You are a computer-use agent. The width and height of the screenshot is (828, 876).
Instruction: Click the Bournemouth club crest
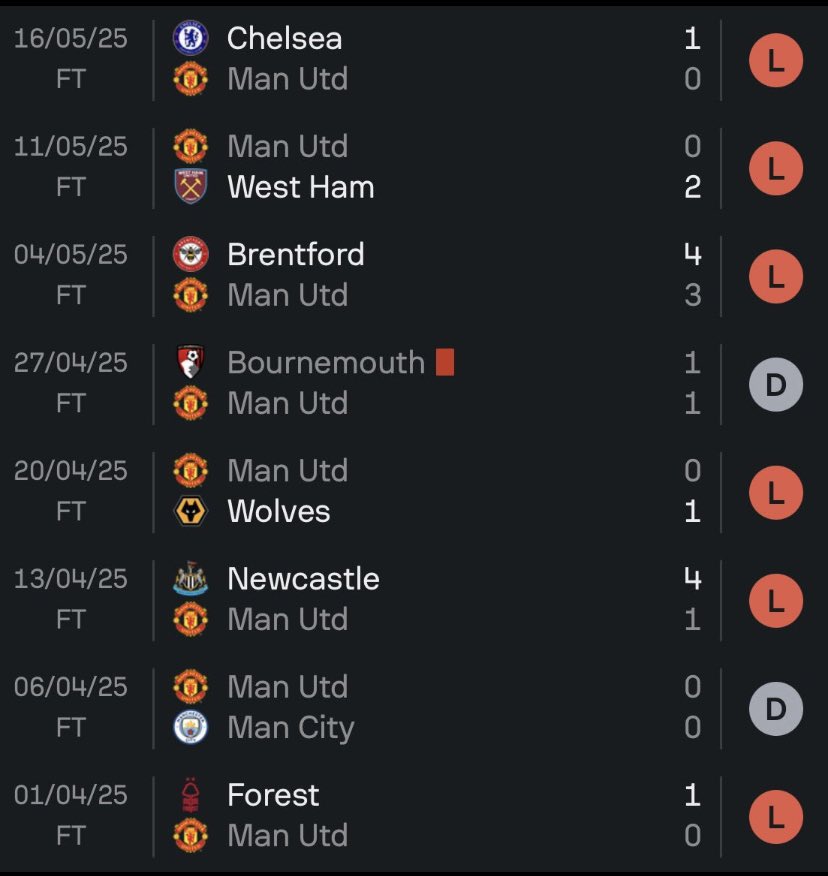click(x=191, y=362)
